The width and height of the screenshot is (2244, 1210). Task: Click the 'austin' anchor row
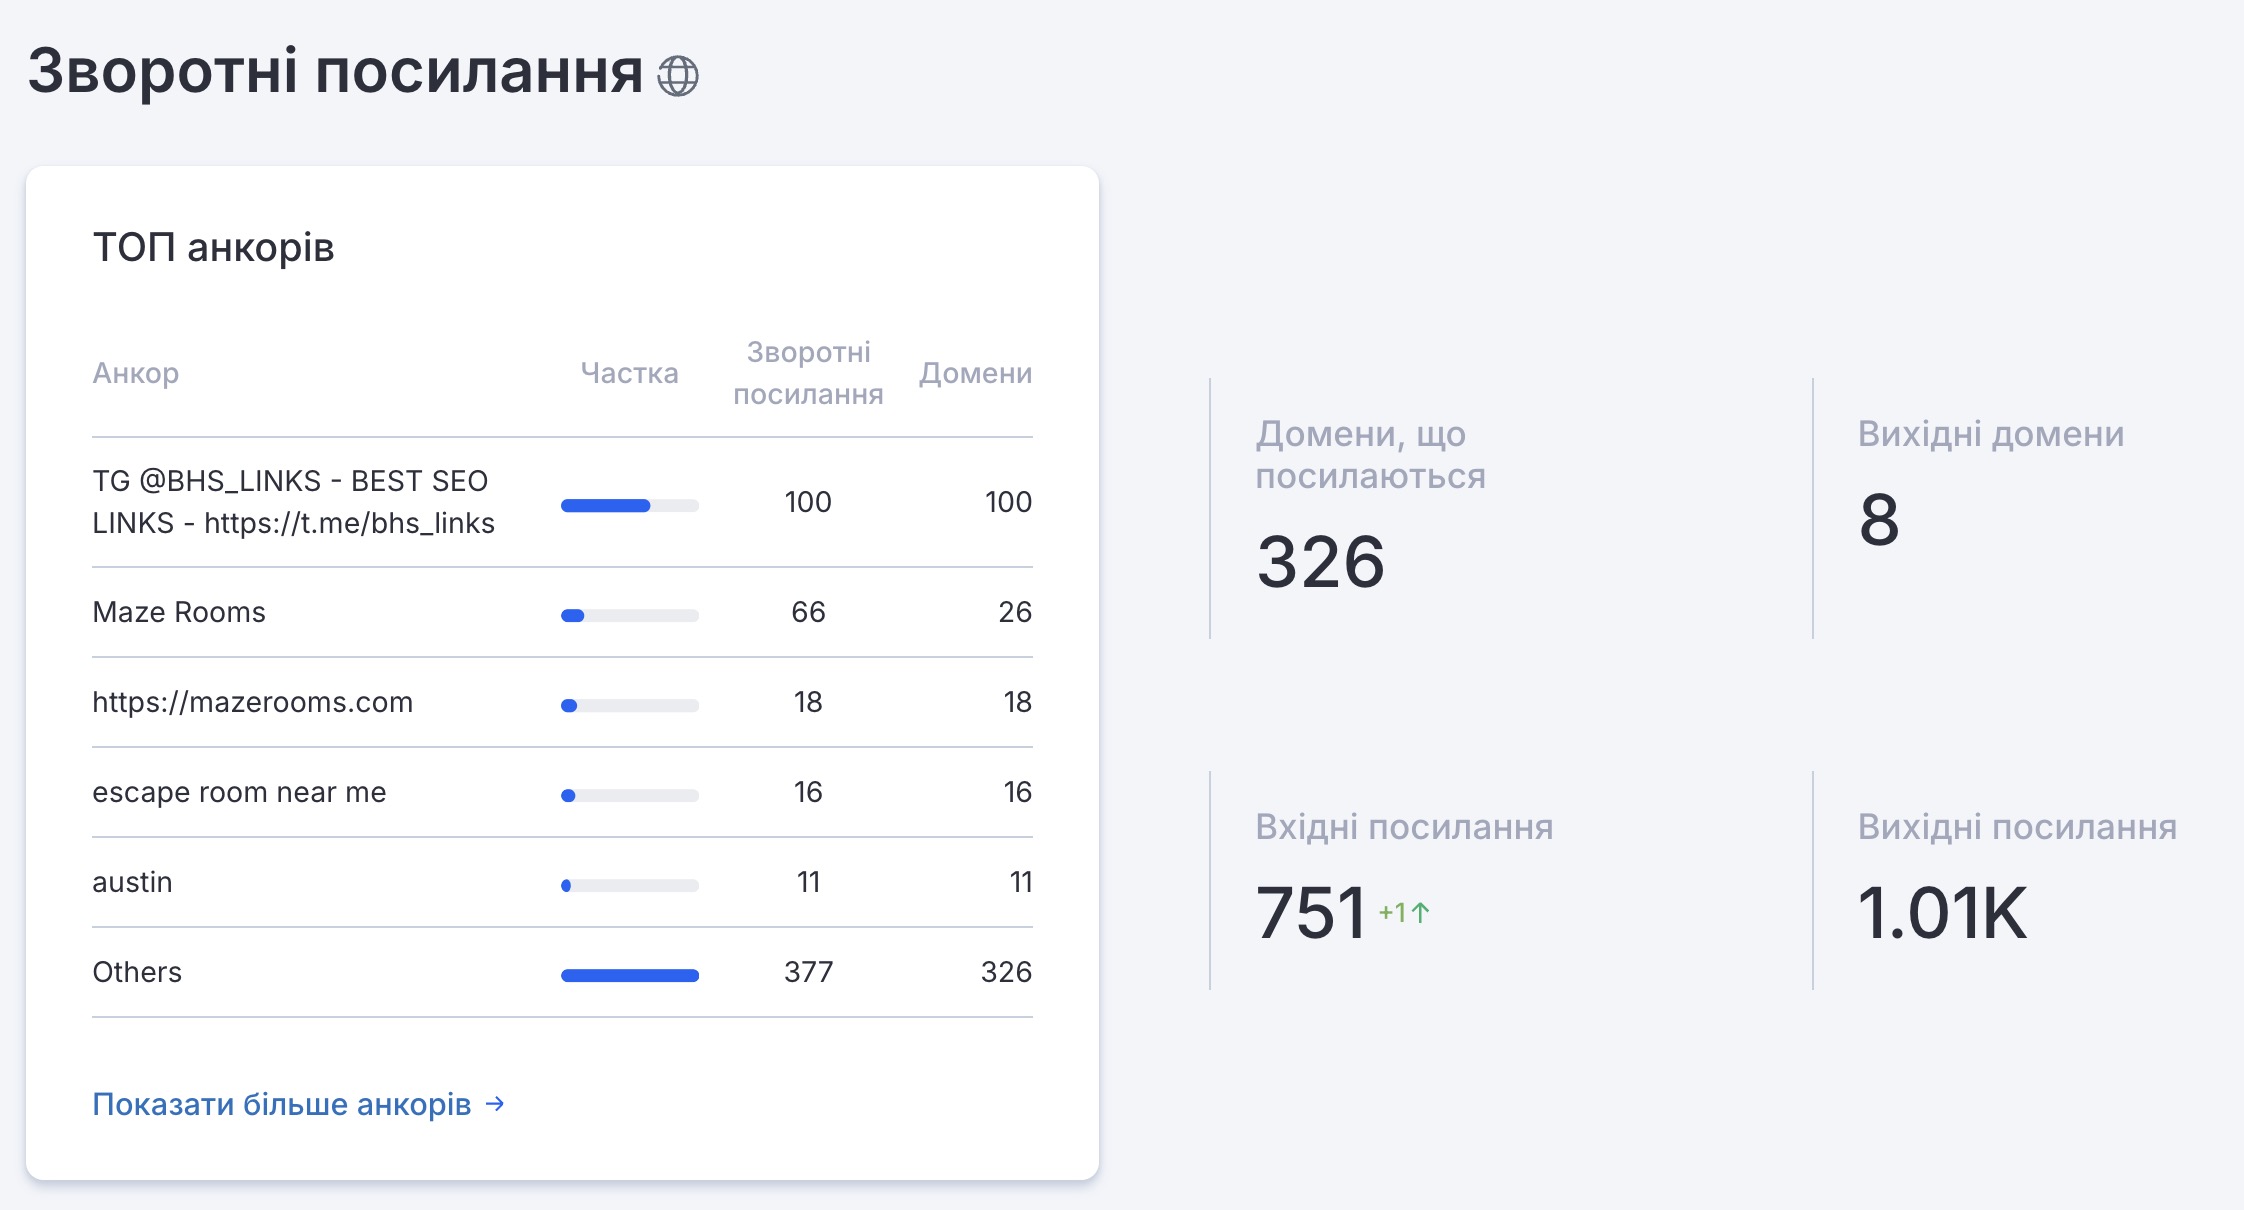click(x=132, y=882)
